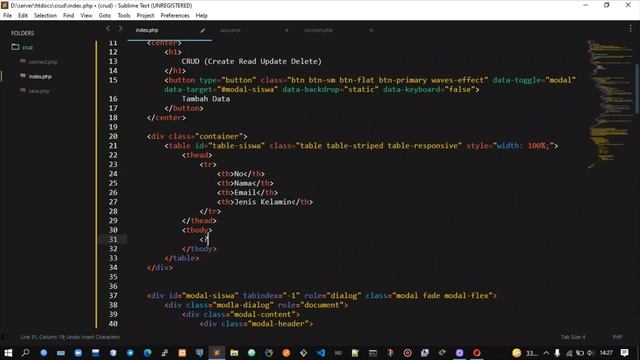Click the unsaved pencil icon on index.php tab

pos(202,30)
